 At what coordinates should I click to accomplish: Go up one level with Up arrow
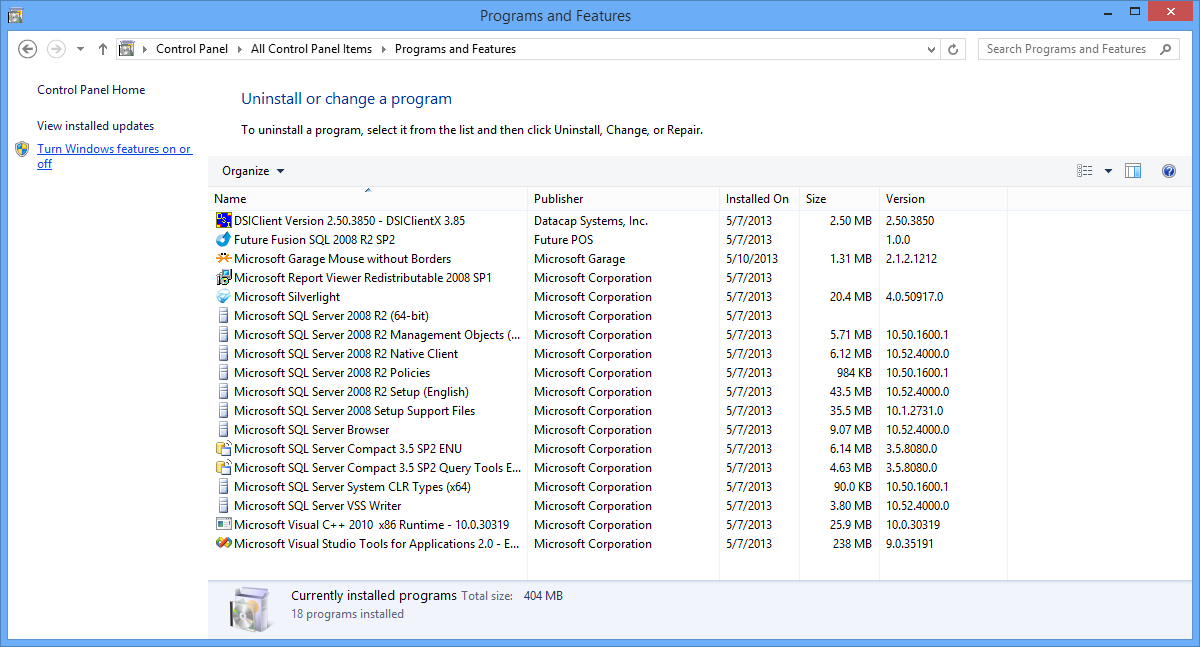pyautogui.click(x=103, y=49)
